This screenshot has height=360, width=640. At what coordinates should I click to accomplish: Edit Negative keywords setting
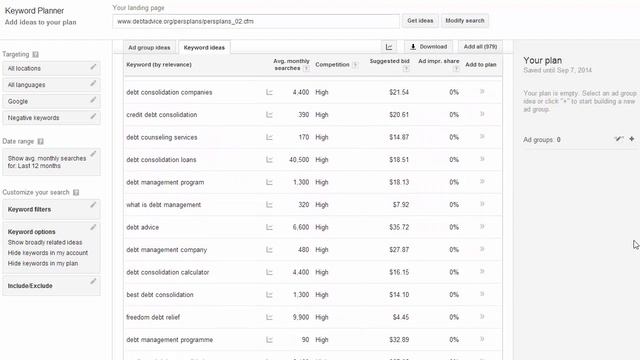point(93,116)
